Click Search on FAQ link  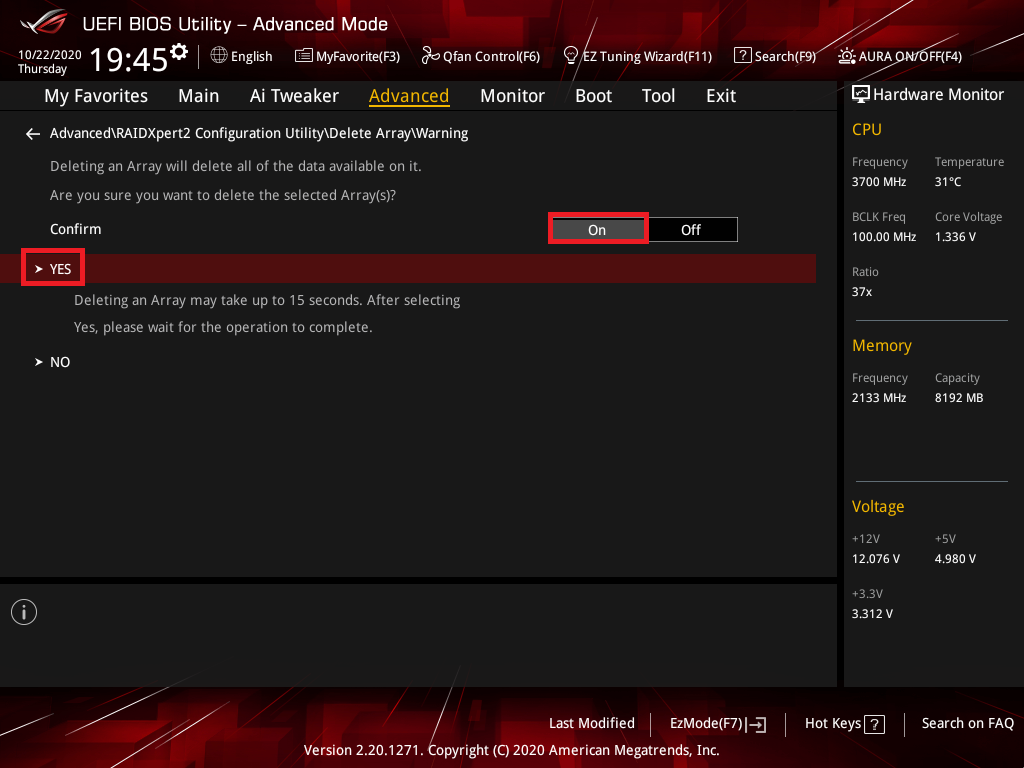tap(967, 724)
